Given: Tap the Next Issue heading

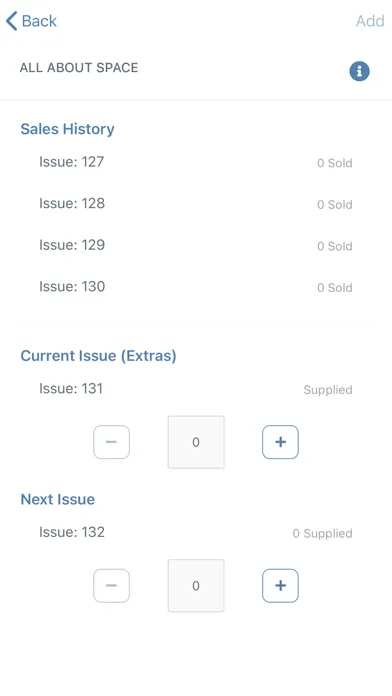Looking at the screenshot, I should click(x=58, y=499).
